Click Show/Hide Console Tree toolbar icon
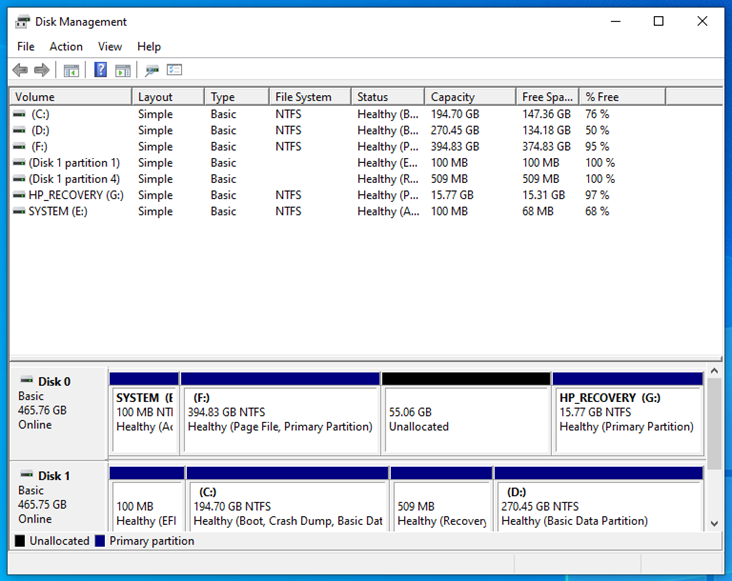This screenshot has width=732, height=581. (x=71, y=70)
